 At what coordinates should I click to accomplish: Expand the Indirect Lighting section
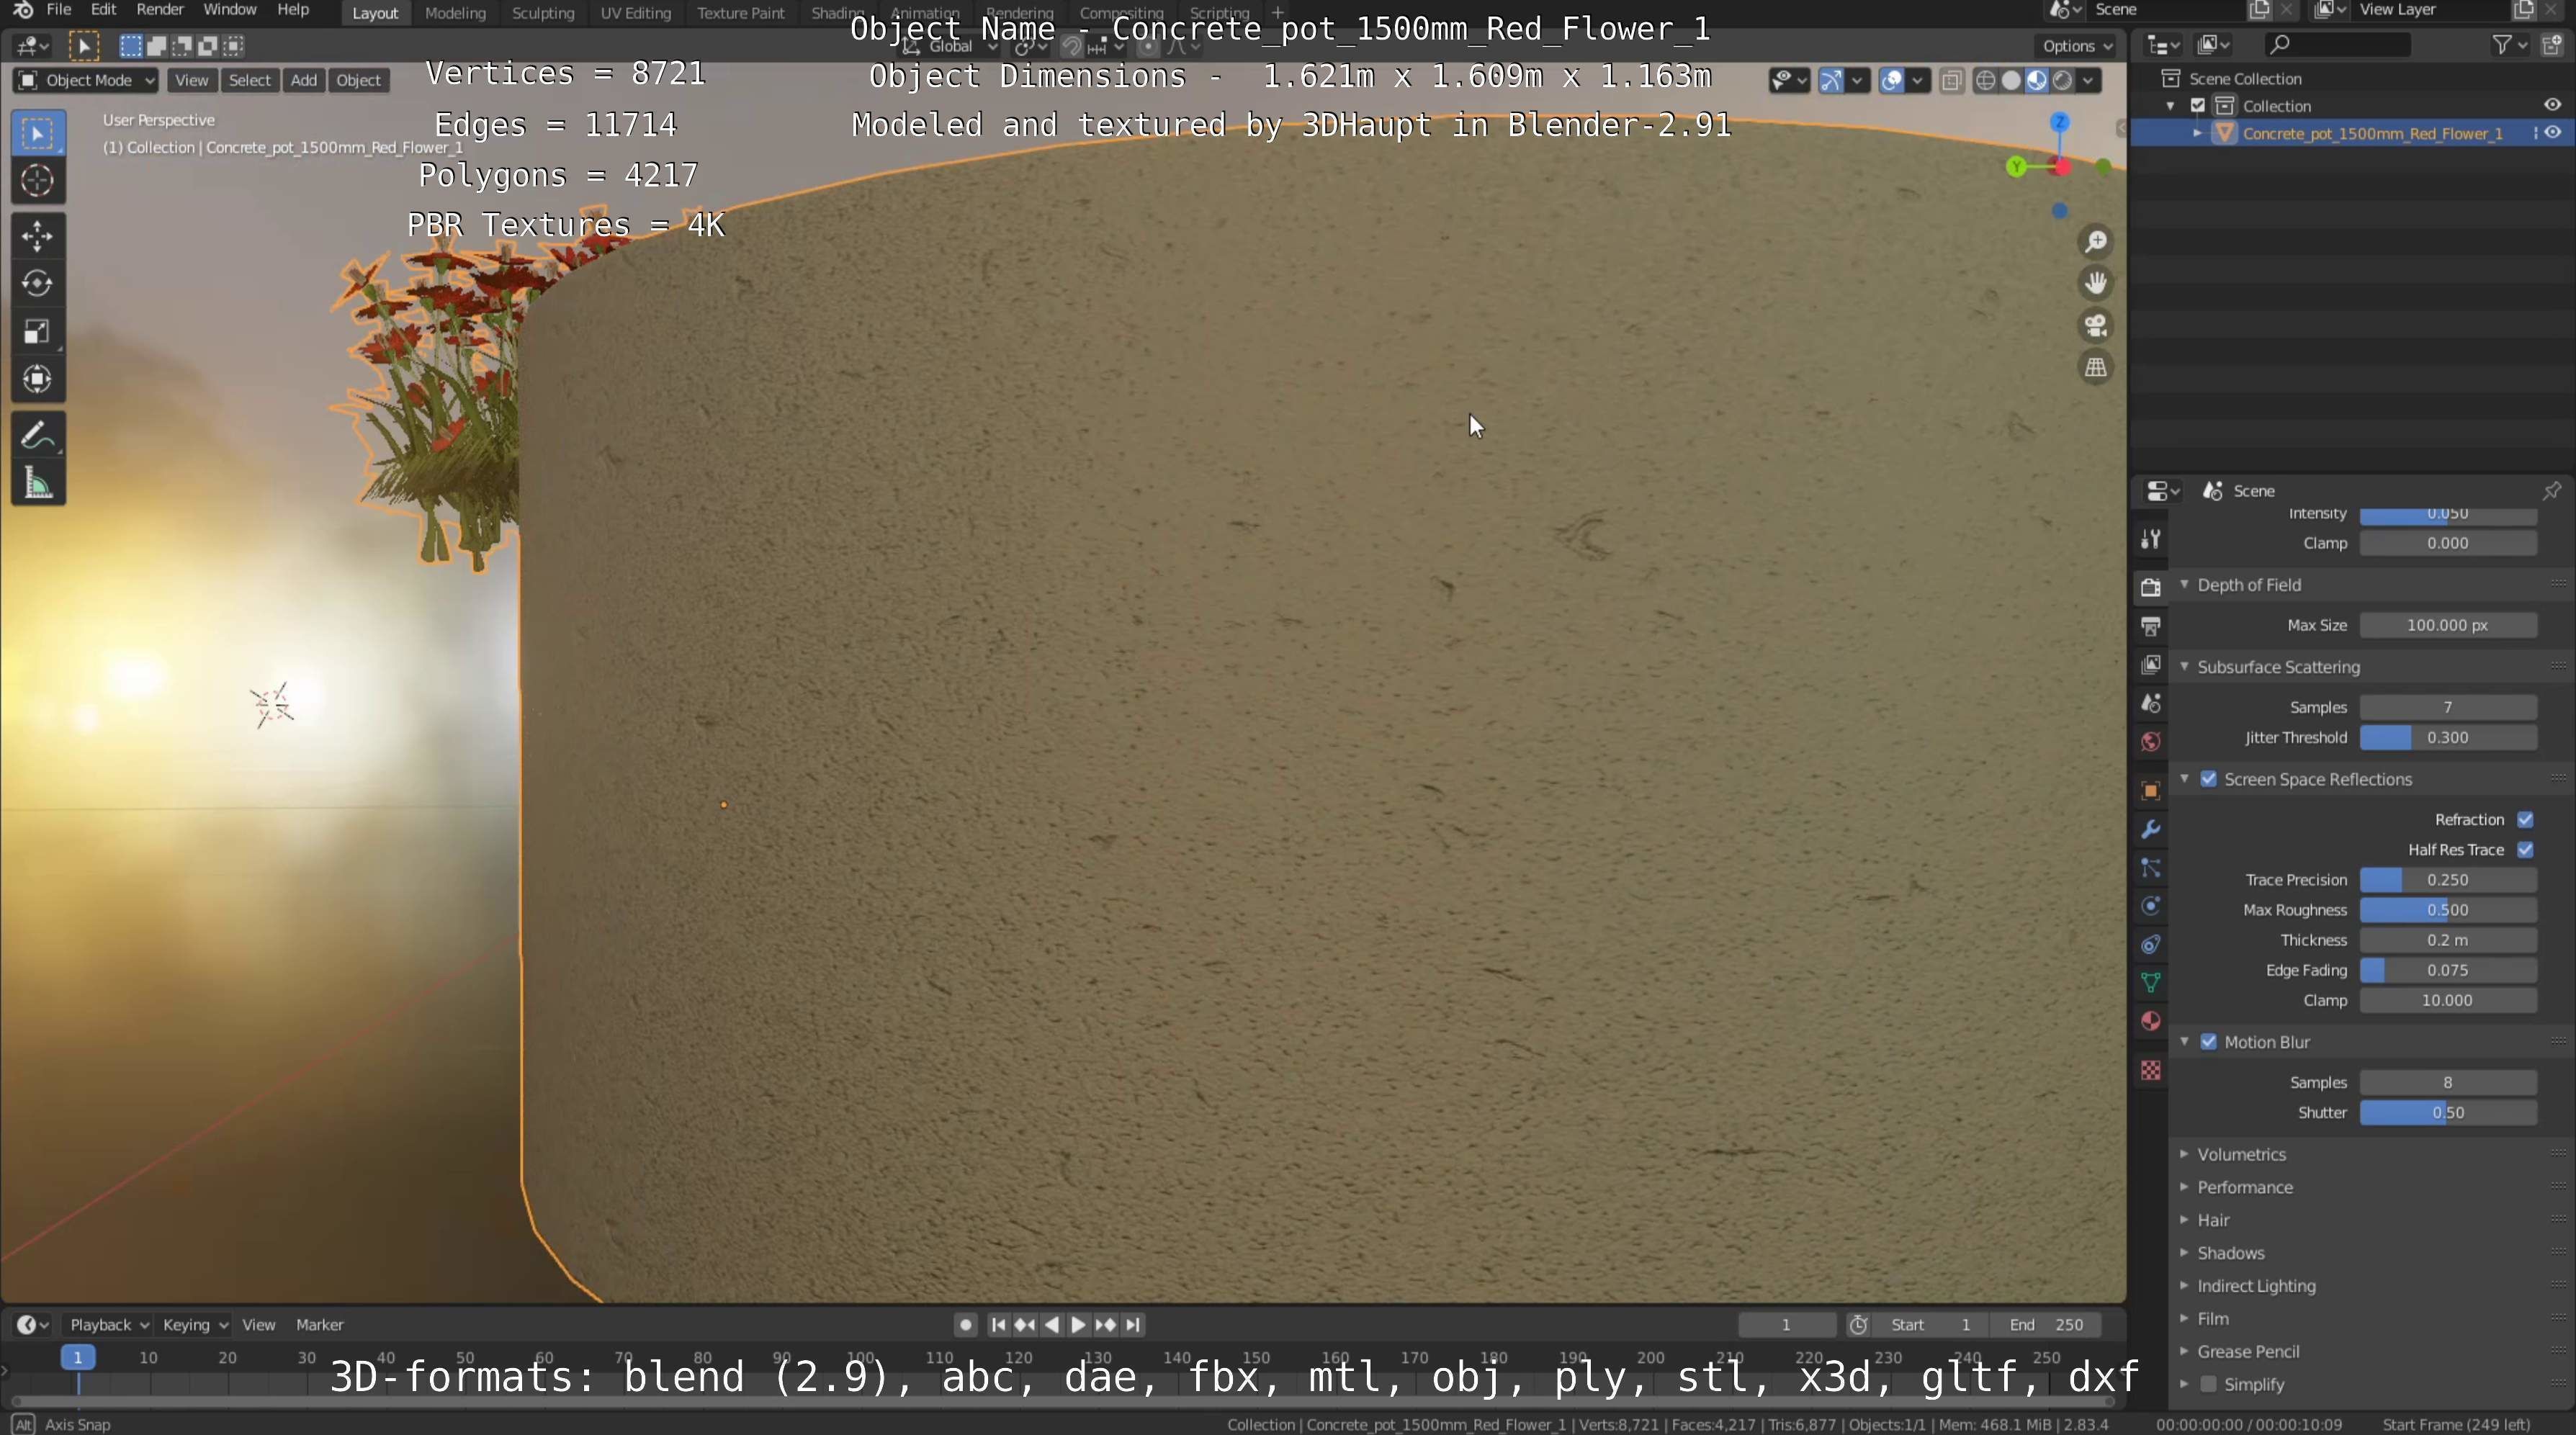click(x=2255, y=1286)
